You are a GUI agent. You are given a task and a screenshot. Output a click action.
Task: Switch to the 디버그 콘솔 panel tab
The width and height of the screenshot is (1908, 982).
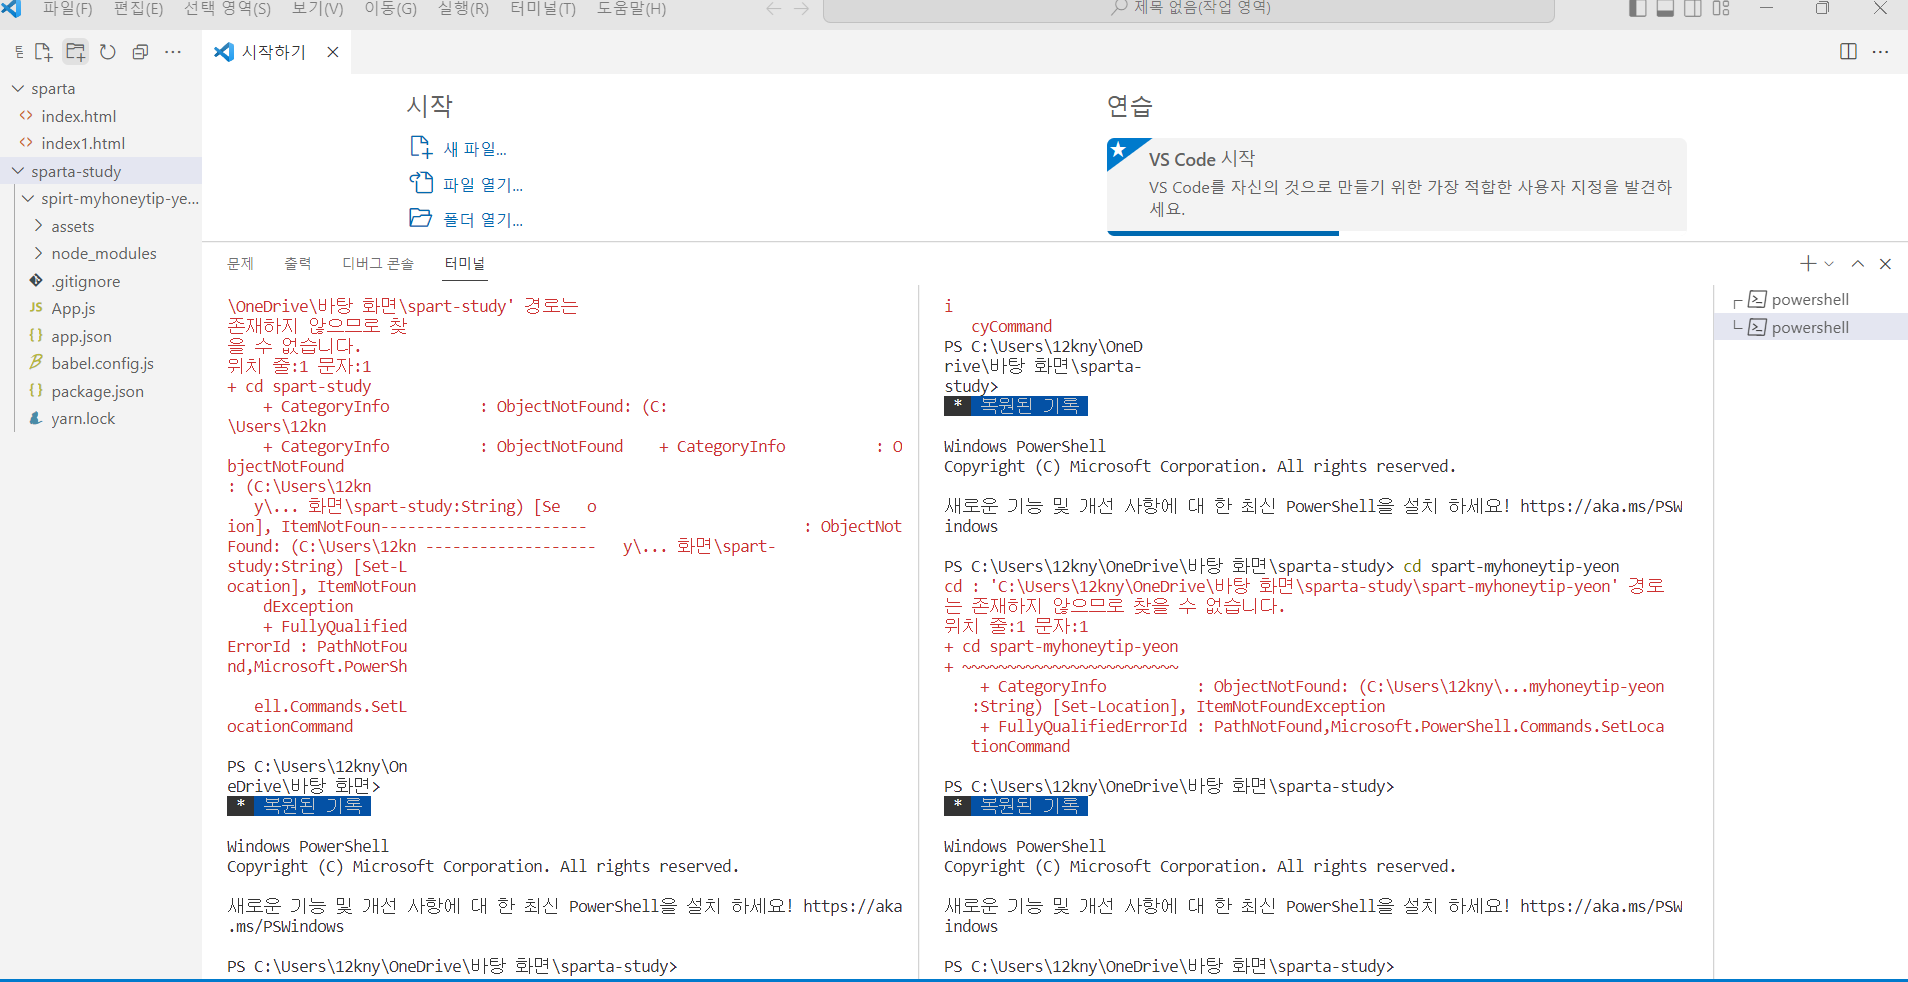(x=378, y=263)
